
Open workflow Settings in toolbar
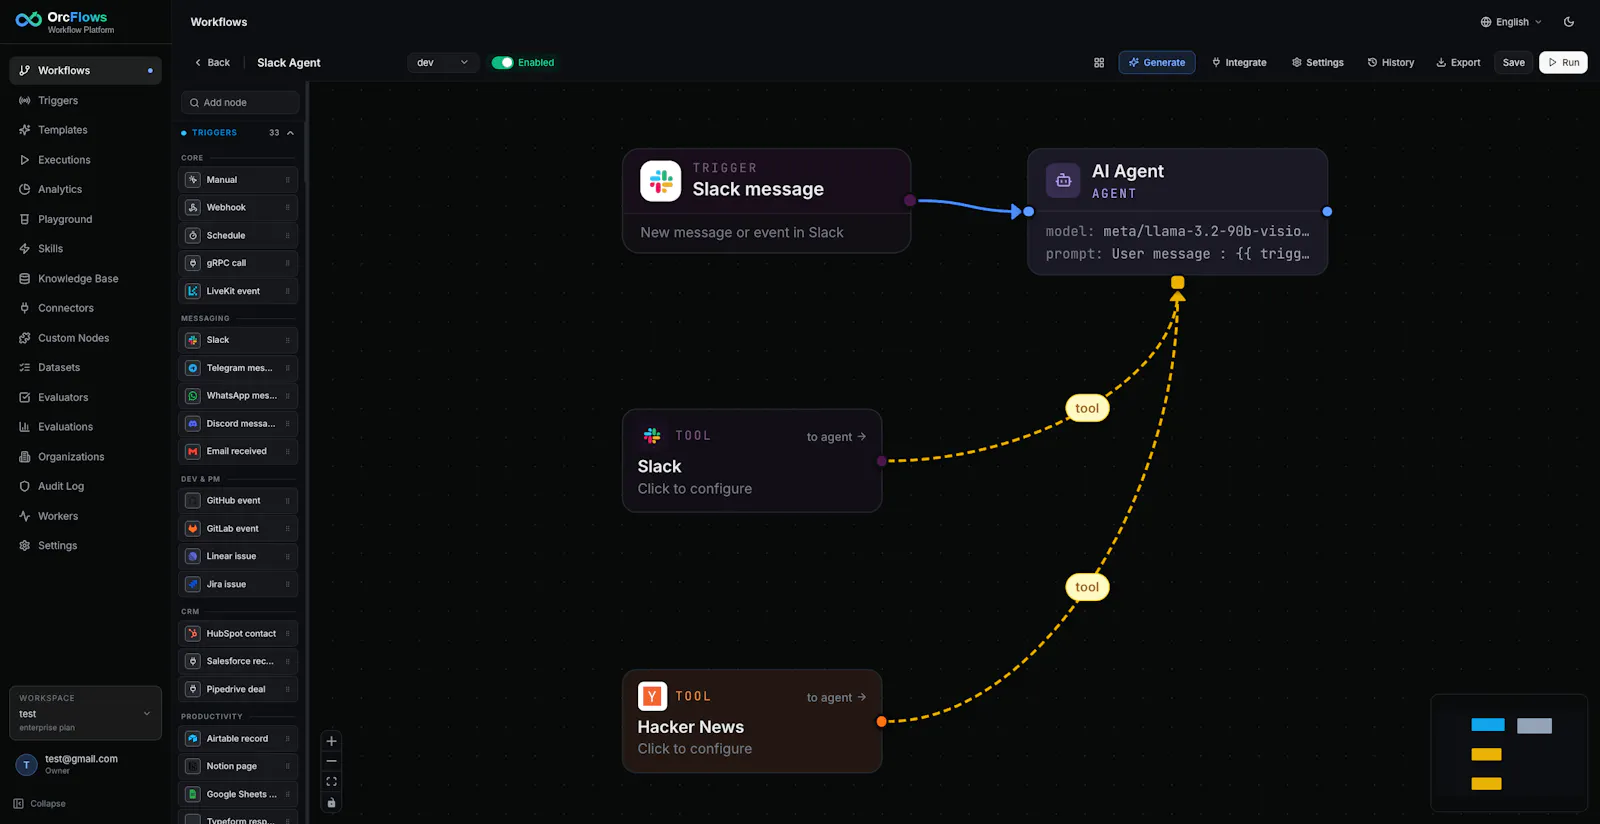1318,62
